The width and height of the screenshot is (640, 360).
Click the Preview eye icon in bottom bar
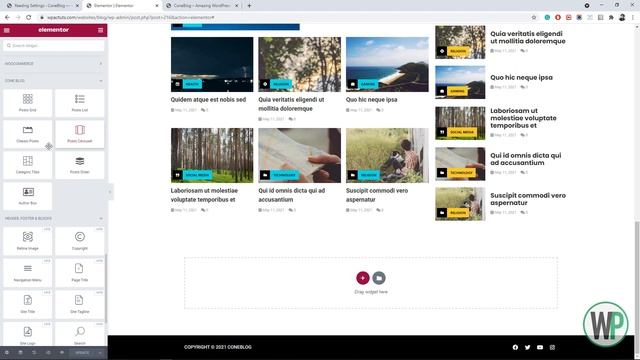tap(62, 353)
